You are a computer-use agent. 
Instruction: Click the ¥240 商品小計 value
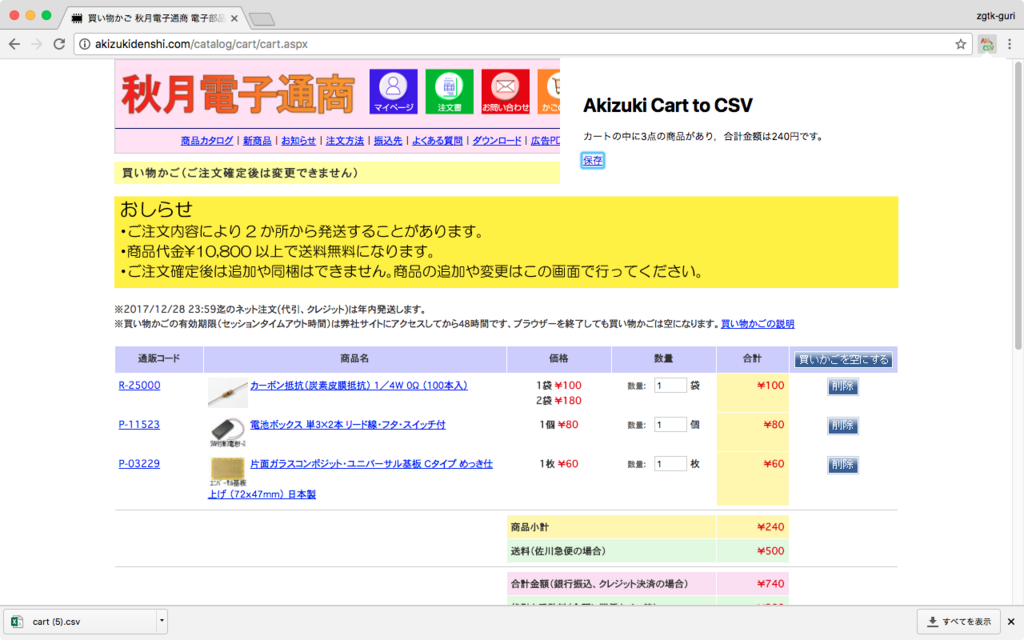[771, 527]
